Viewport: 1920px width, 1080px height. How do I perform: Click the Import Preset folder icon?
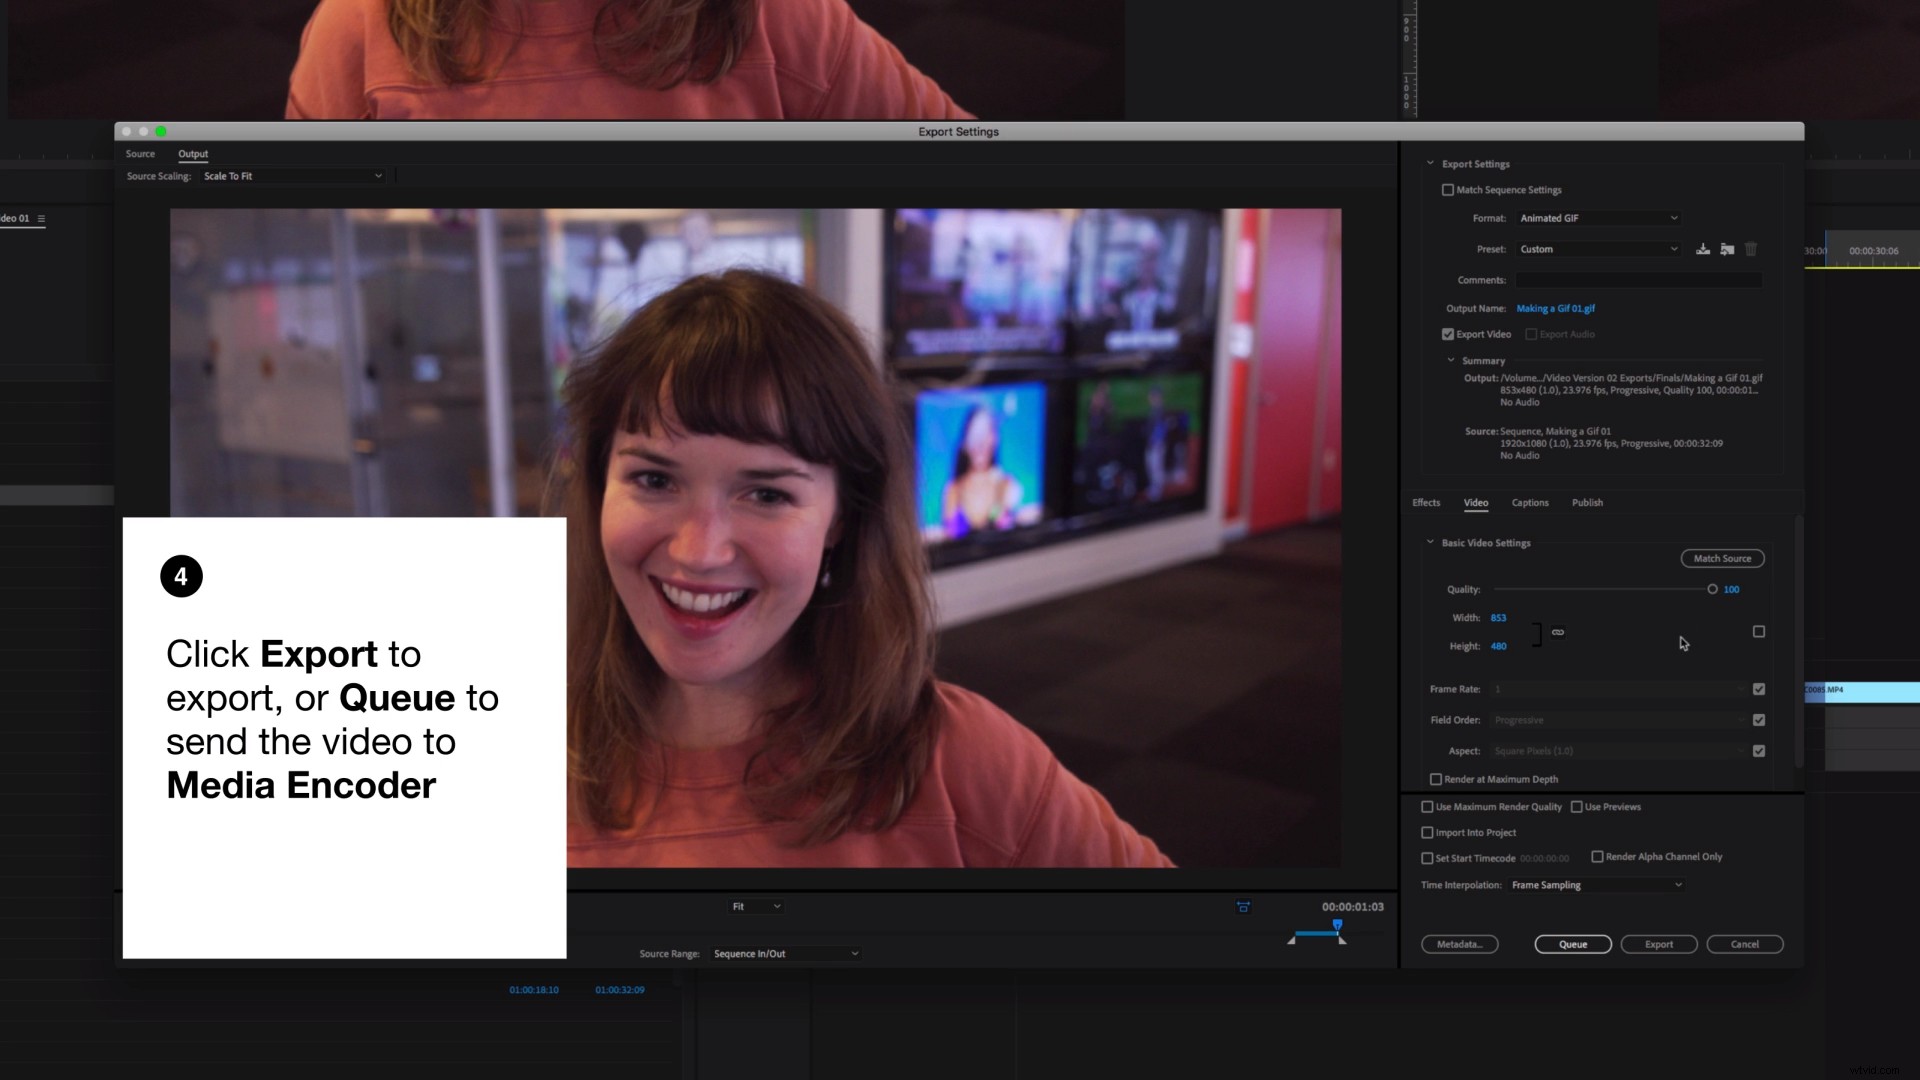pos(1727,249)
